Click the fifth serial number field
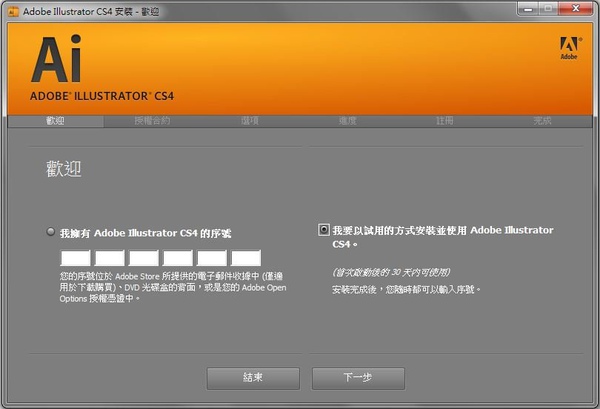 click(x=212, y=258)
